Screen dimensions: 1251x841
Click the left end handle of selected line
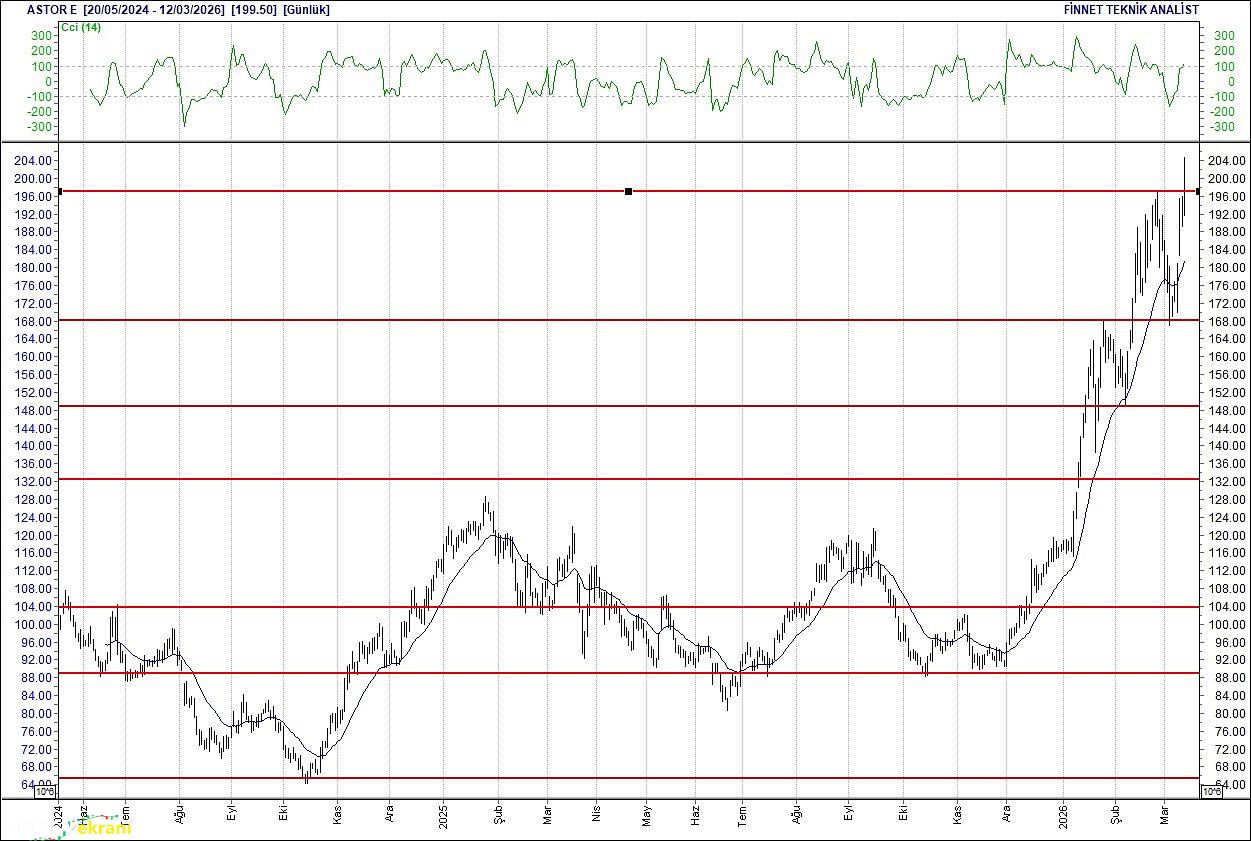(x=60, y=191)
